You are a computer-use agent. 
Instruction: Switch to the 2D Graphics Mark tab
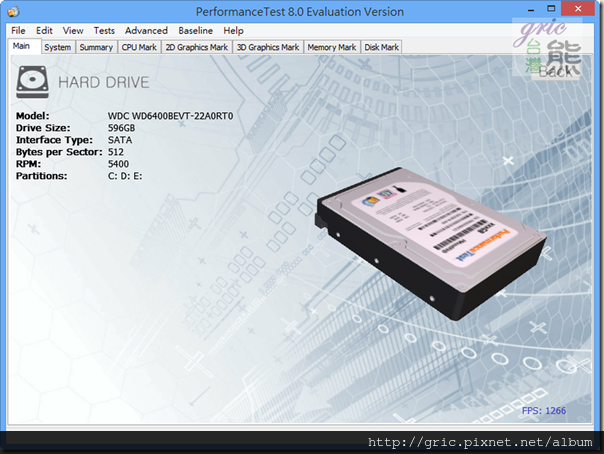click(x=196, y=47)
